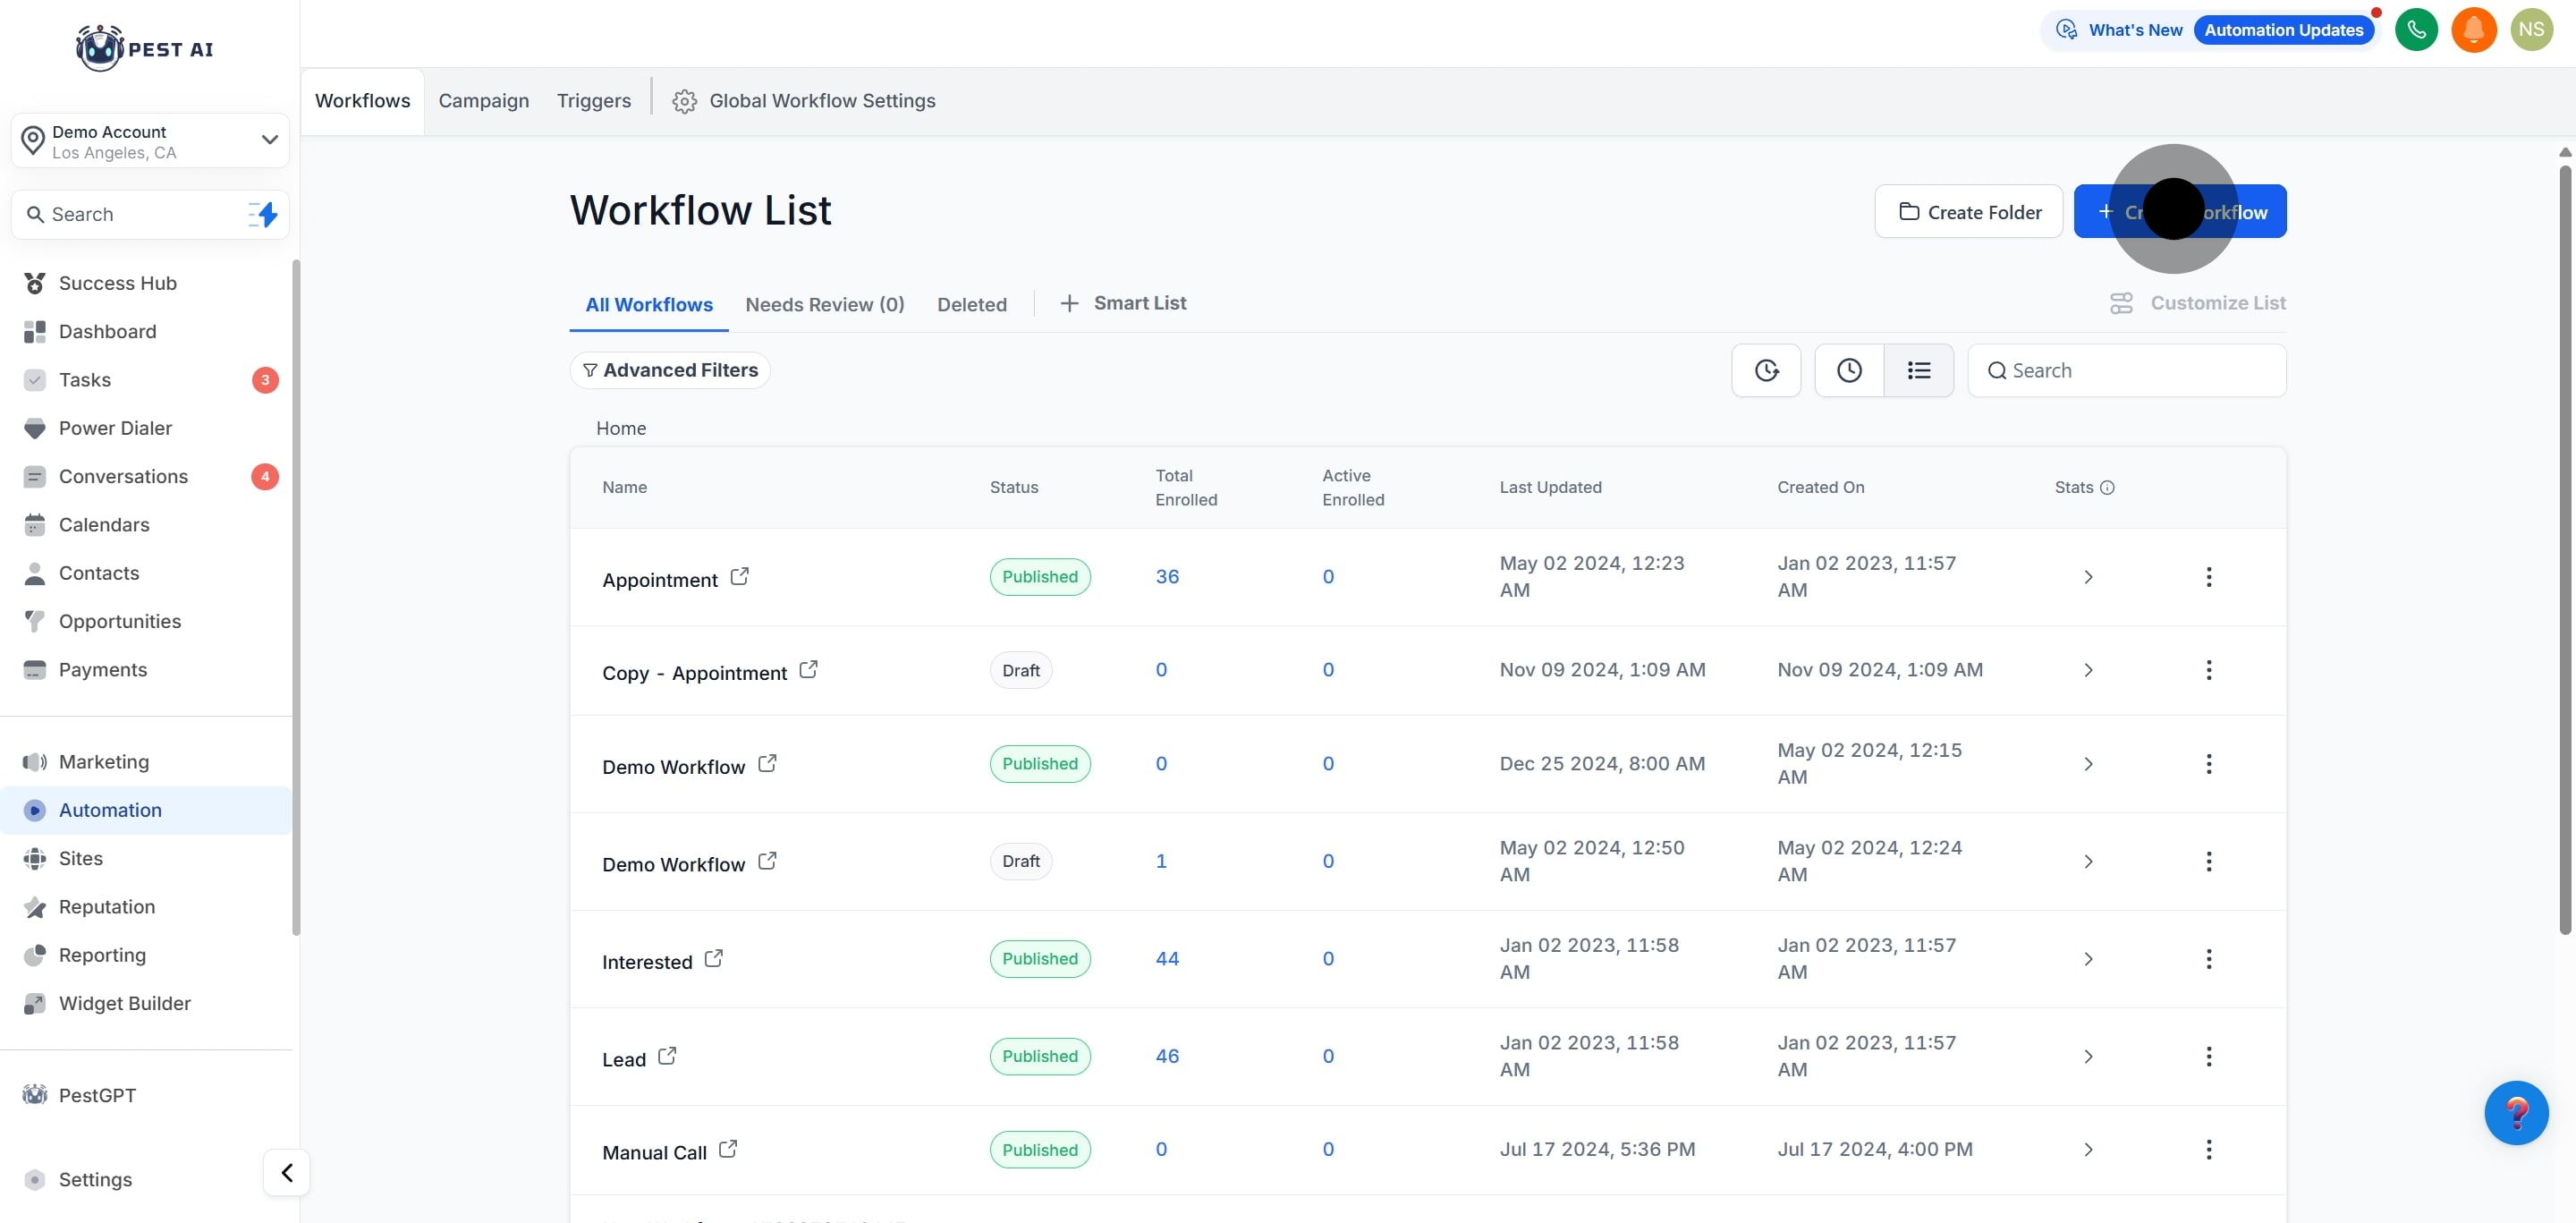Expand the Demo Account location dropdown
The height and width of the screenshot is (1223, 2576).
pyautogui.click(x=269, y=140)
